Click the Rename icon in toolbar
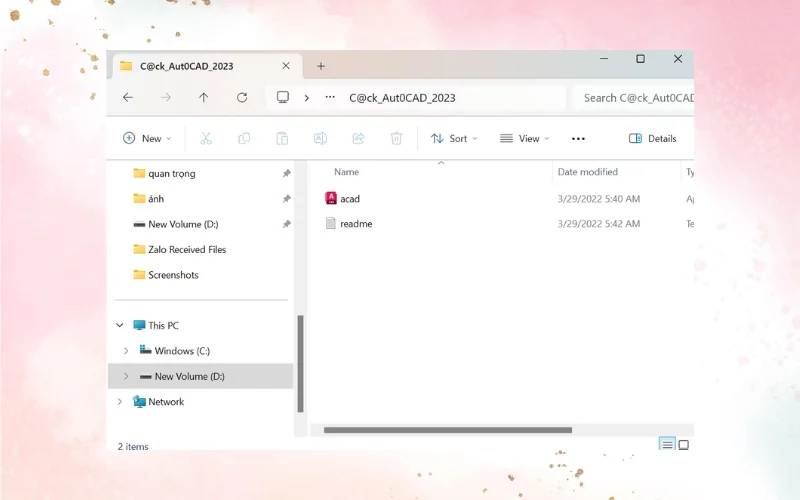The width and height of the screenshot is (800, 500). (320, 138)
